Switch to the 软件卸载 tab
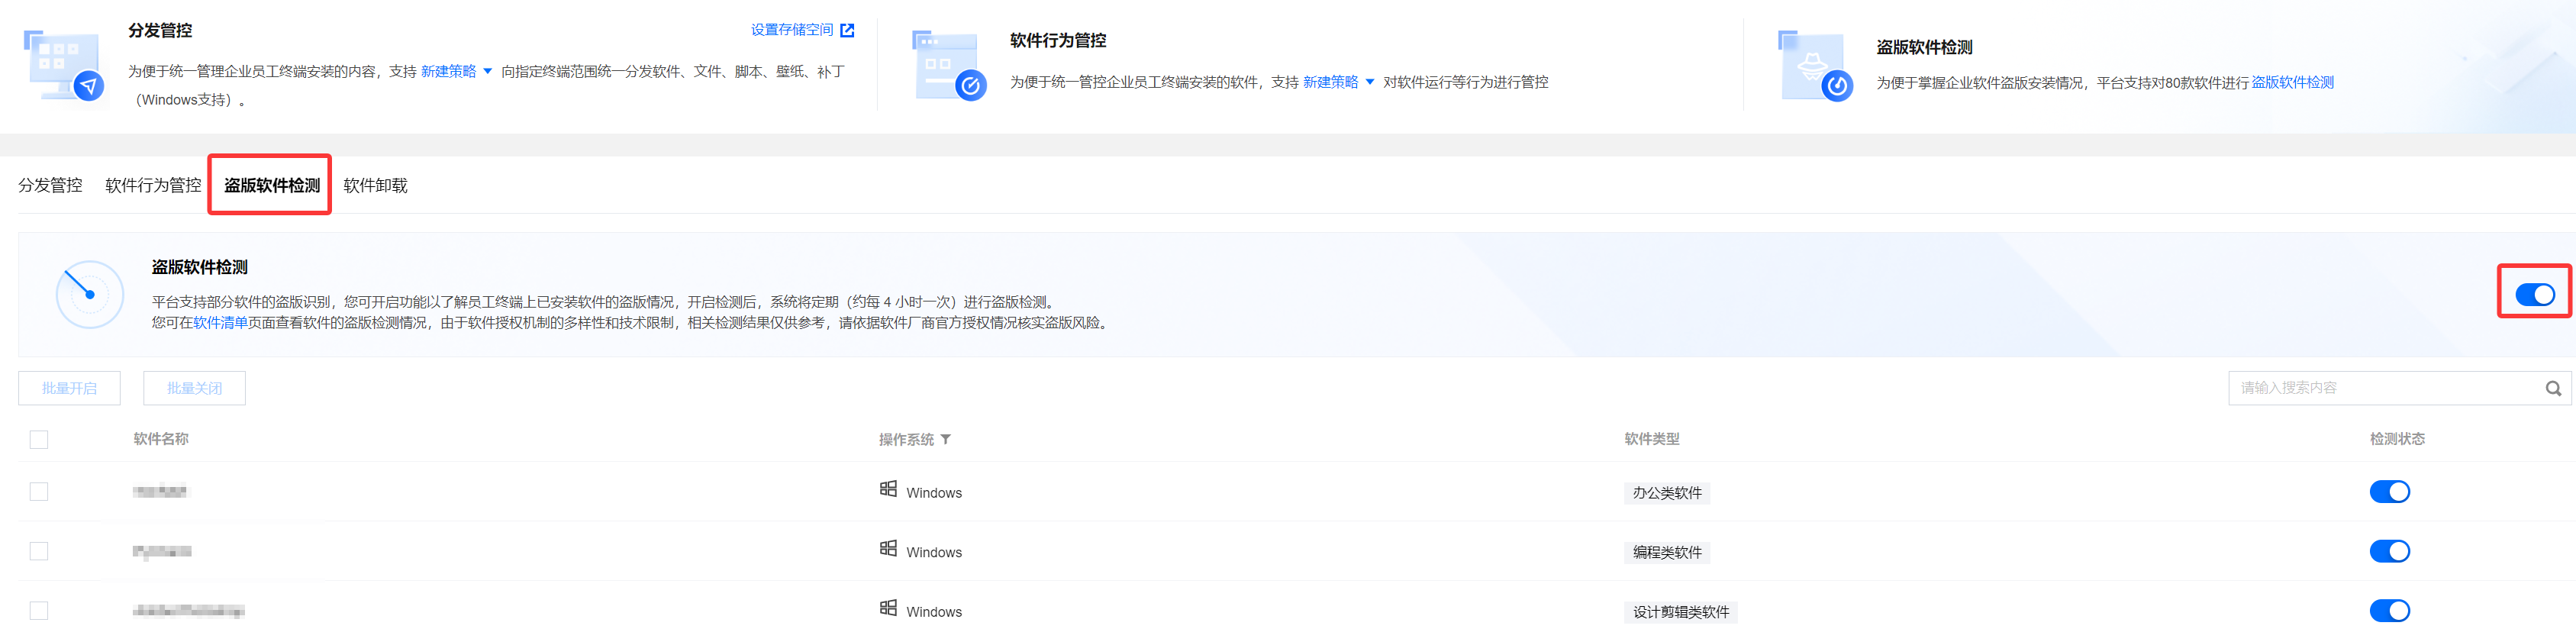2576x629 pixels. 375,185
